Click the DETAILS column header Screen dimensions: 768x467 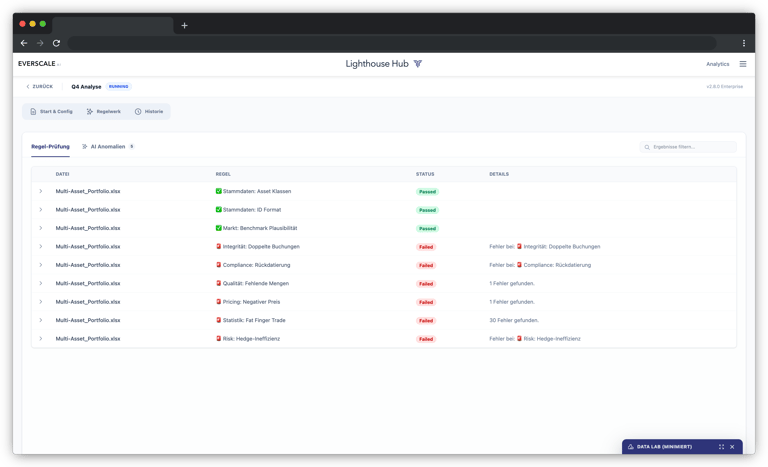tap(499, 174)
